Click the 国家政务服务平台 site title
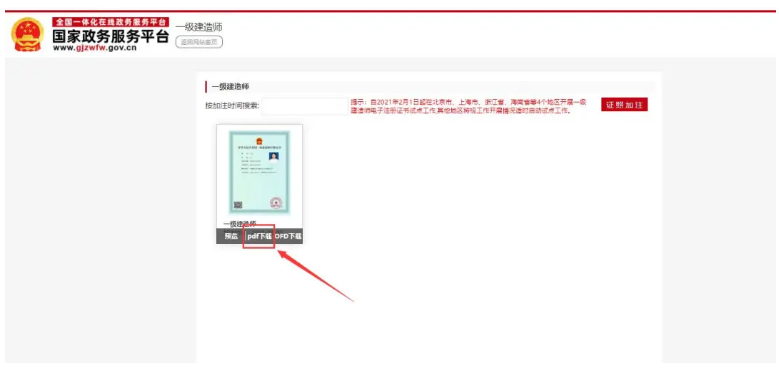The height and width of the screenshot is (368, 779). tap(110, 36)
